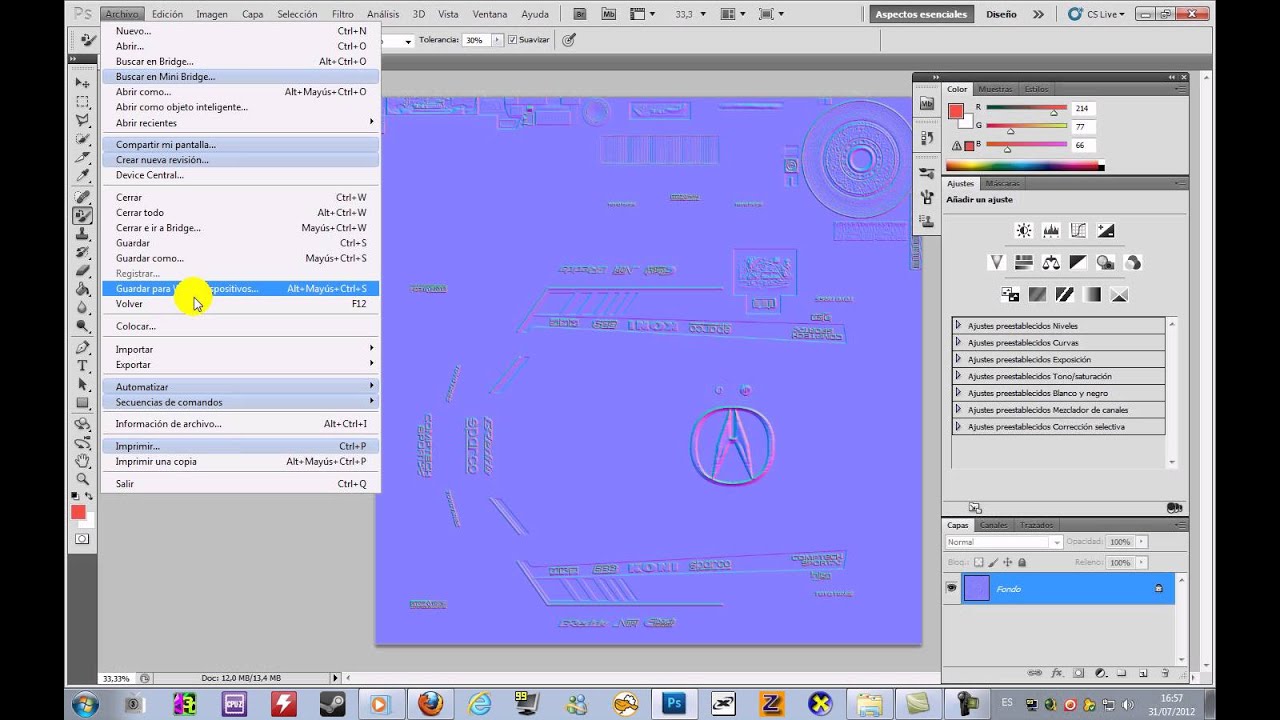Add a Threshold adjustment
The image size is (1280, 720).
tap(1065, 294)
